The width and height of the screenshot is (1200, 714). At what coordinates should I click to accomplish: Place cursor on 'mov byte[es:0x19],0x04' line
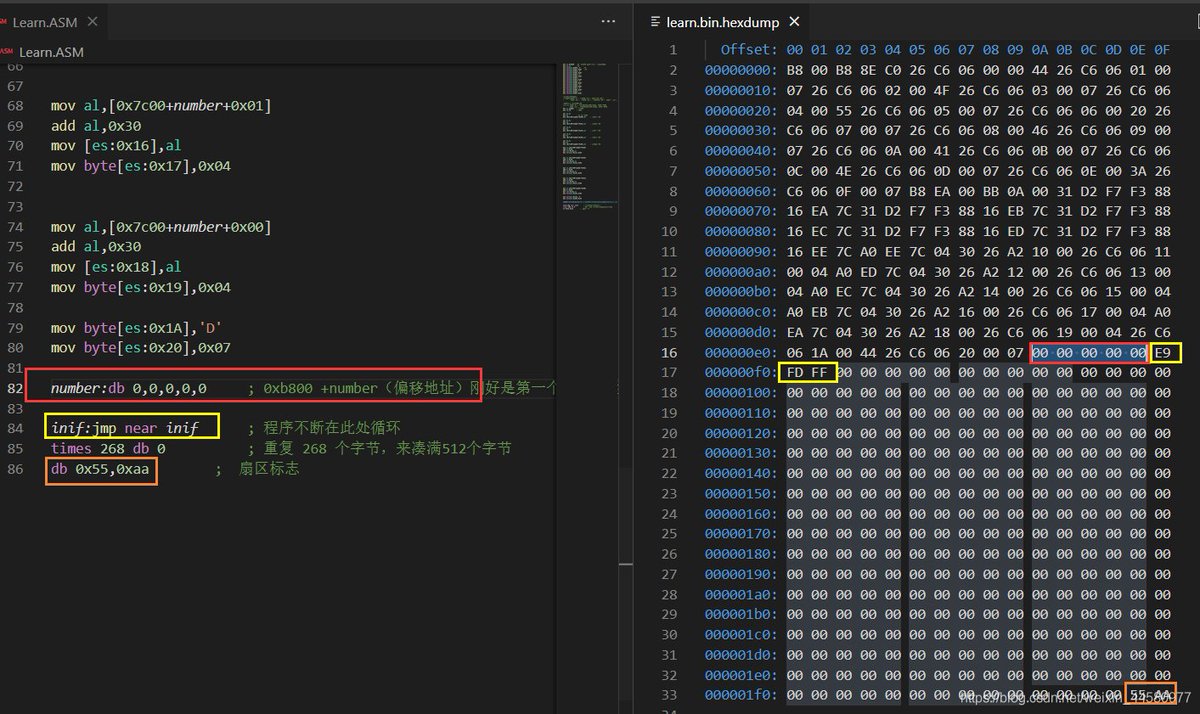(x=141, y=287)
